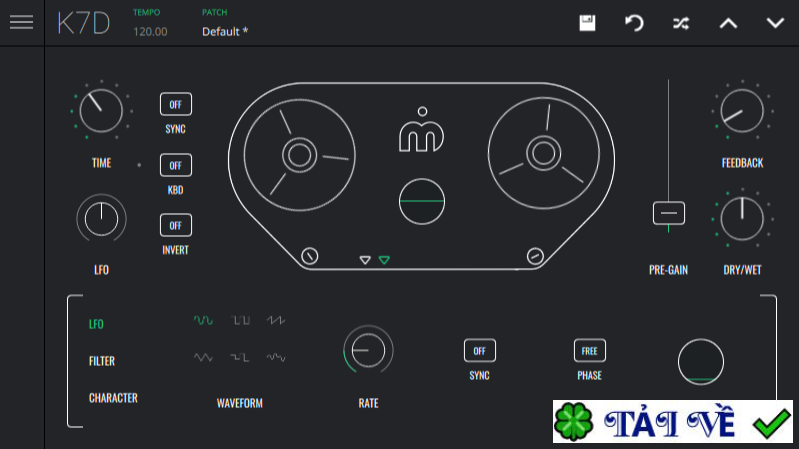Open the Default patch name selector
The image size is (799, 449).
pyautogui.click(x=225, y=32)
